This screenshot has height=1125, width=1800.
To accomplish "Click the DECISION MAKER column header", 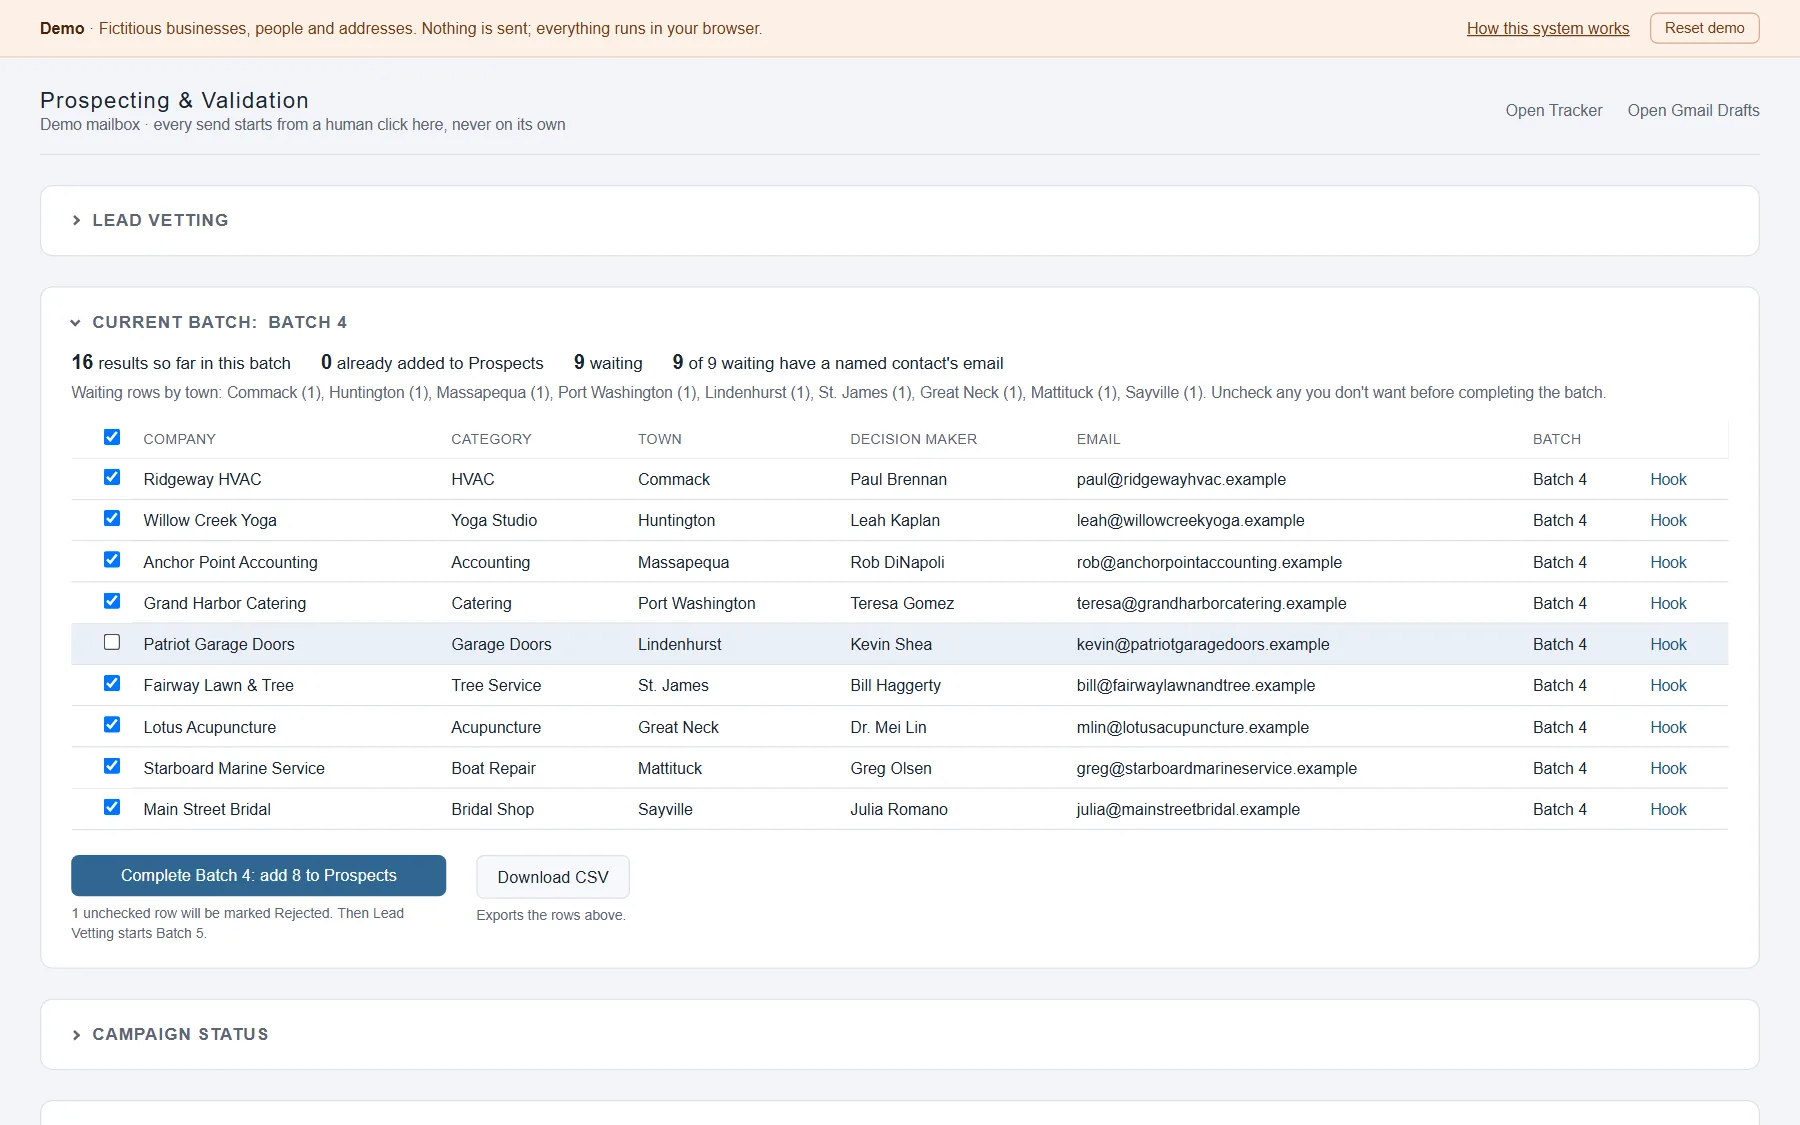I will [x=913, y=439].
